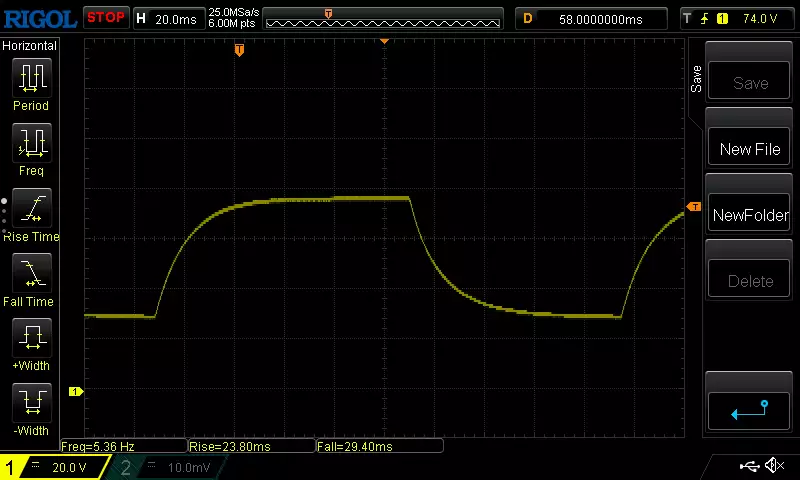Select the Freq measurement icon

pos(31,143)
